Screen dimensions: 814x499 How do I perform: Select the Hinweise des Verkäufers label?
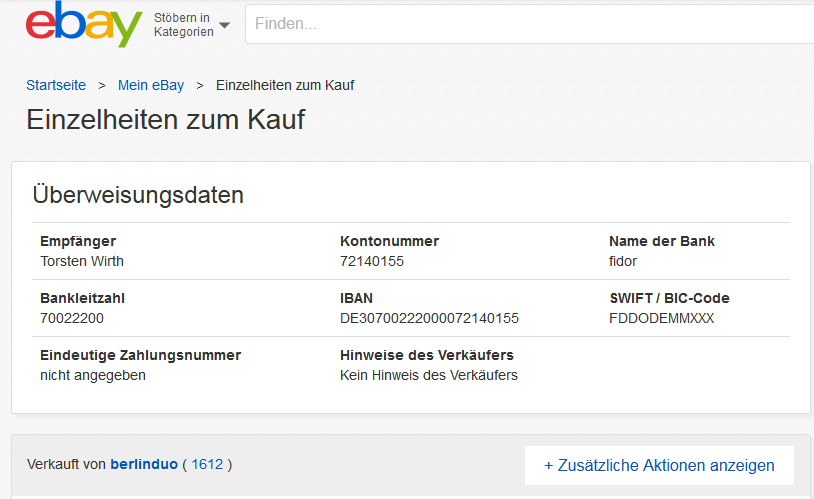click(427, 355)
